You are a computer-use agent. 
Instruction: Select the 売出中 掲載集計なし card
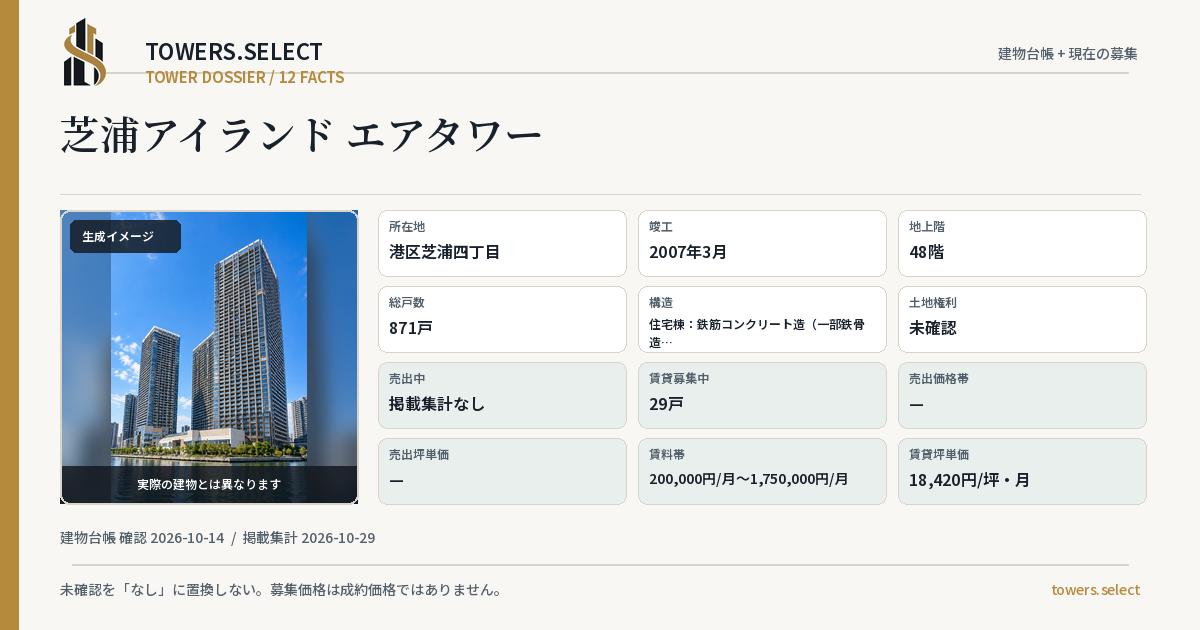coord(502,395)
